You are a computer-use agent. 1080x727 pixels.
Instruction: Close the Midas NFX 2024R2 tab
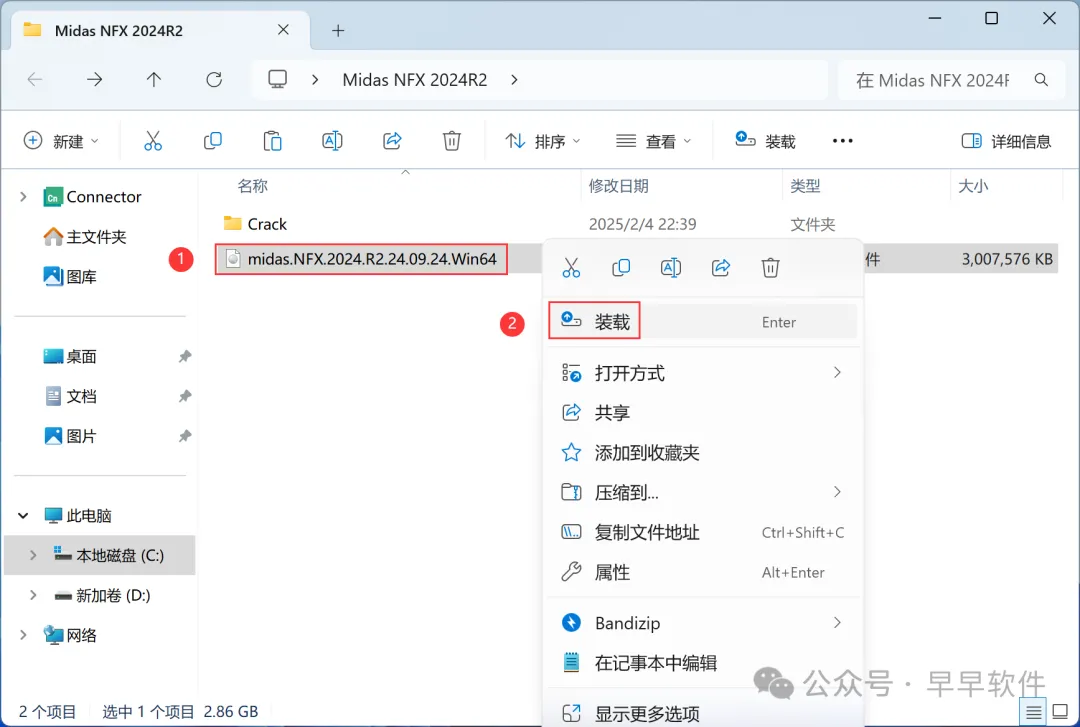click(283, 30)
